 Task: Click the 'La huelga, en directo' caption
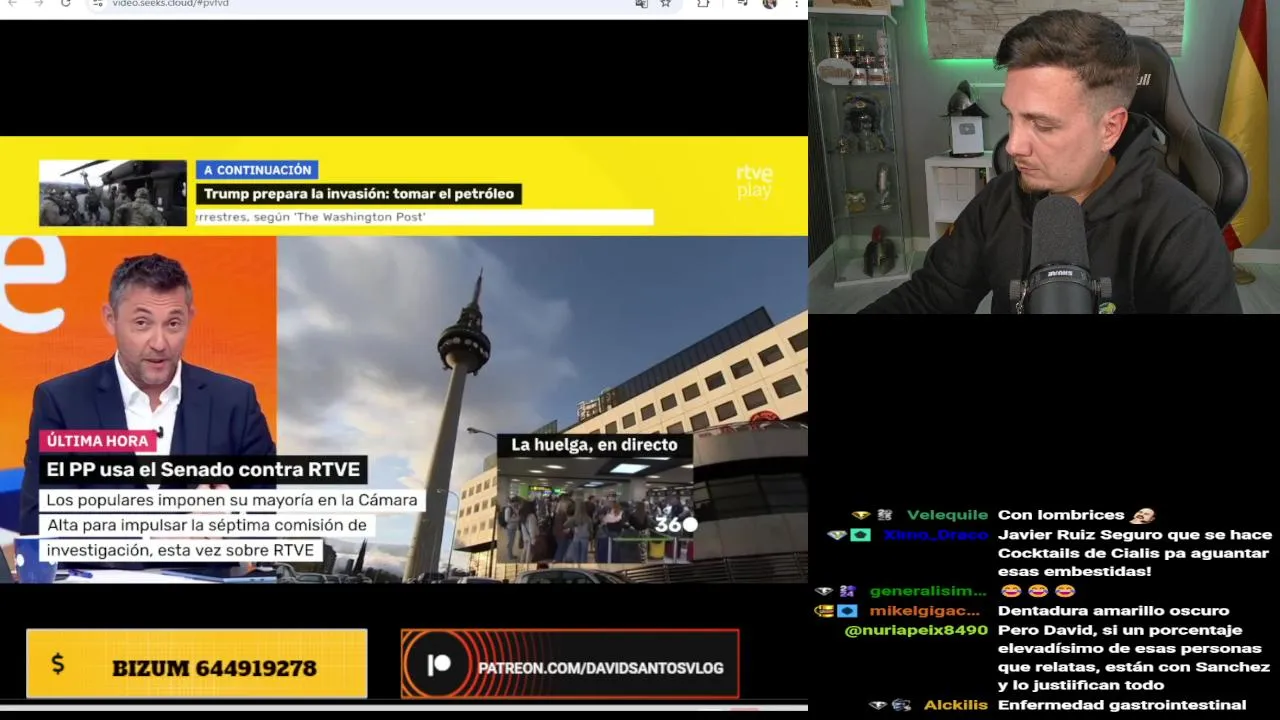(x=594, y=445)
